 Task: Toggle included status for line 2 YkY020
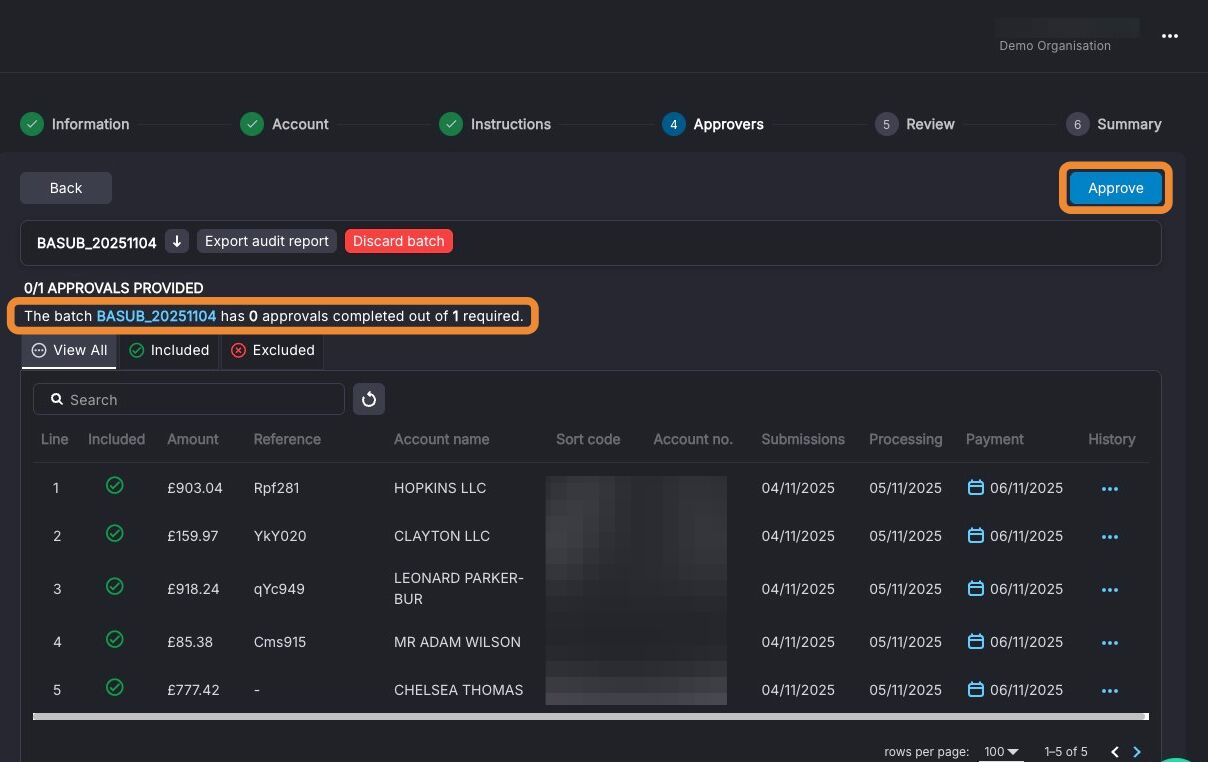pyautogui.click(x=115, y=533)
